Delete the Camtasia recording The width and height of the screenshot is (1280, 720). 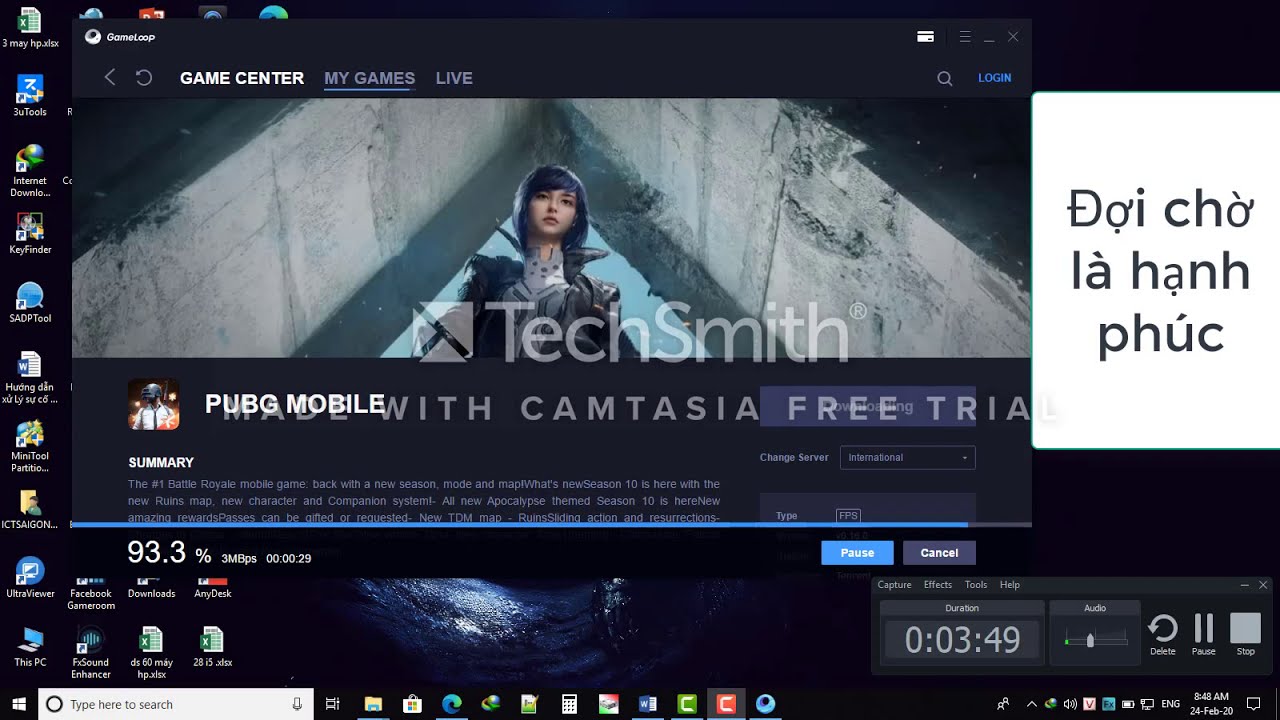1163,634
